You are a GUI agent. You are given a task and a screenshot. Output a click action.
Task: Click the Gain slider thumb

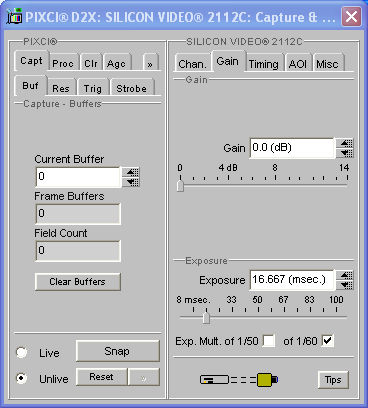tap(180, 186)
